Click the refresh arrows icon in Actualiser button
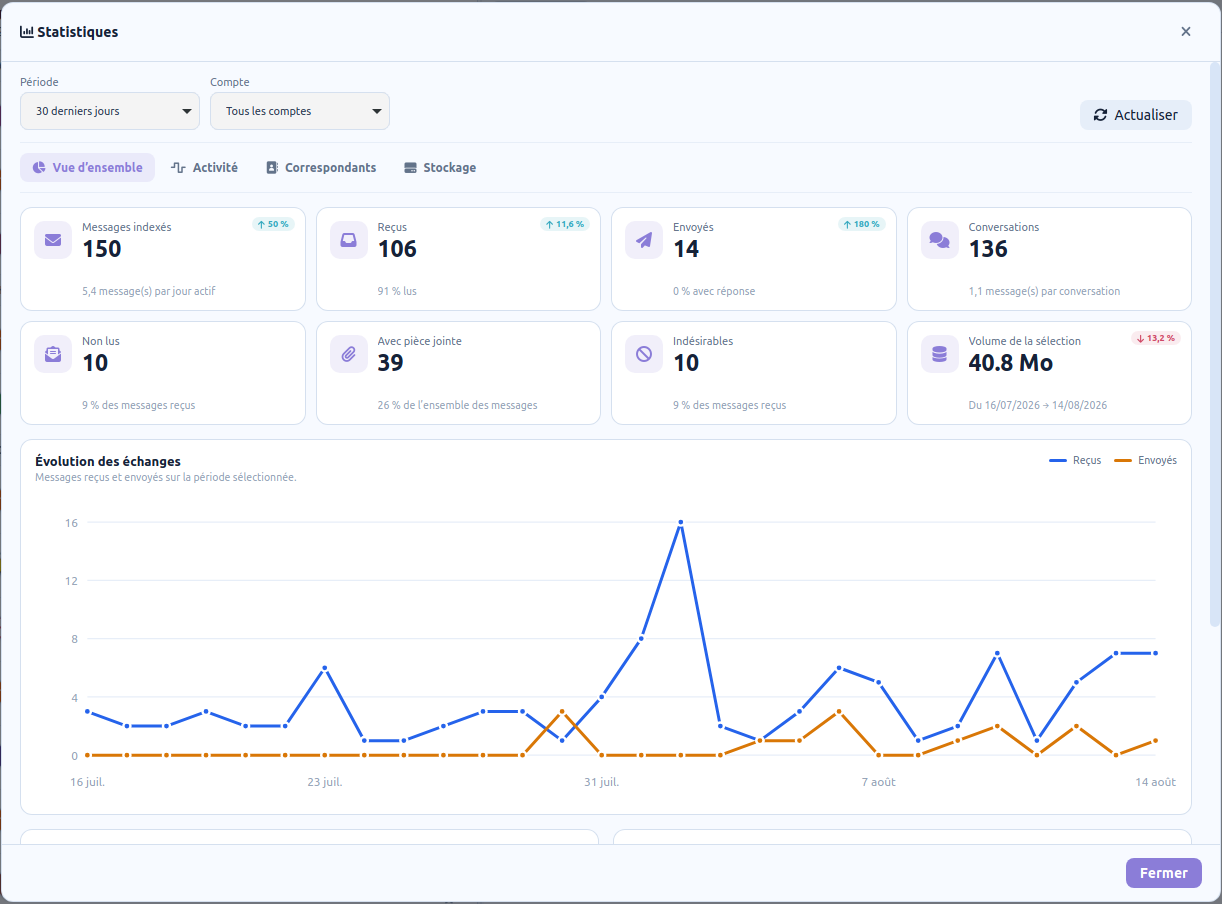Viewport: 1222px width, 904px height. (1101, 115)
